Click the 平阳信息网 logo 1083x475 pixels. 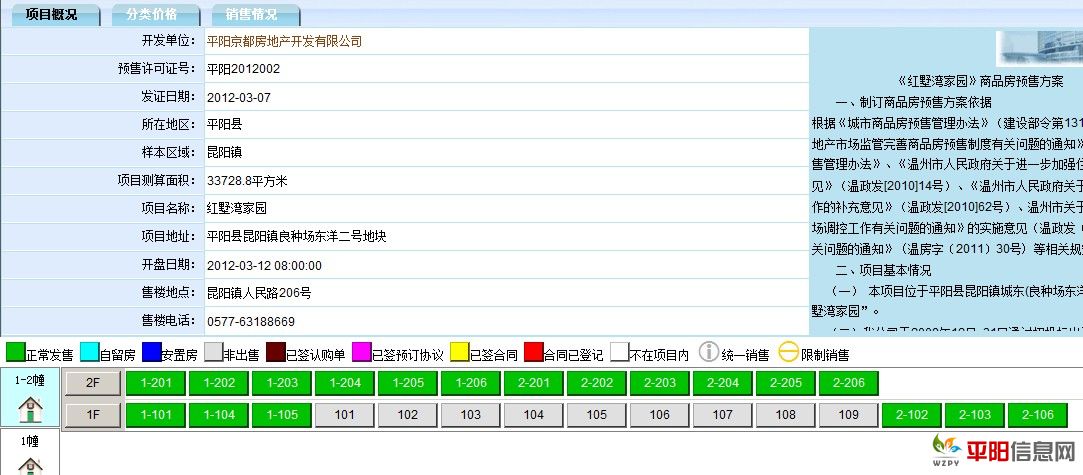1004,450
